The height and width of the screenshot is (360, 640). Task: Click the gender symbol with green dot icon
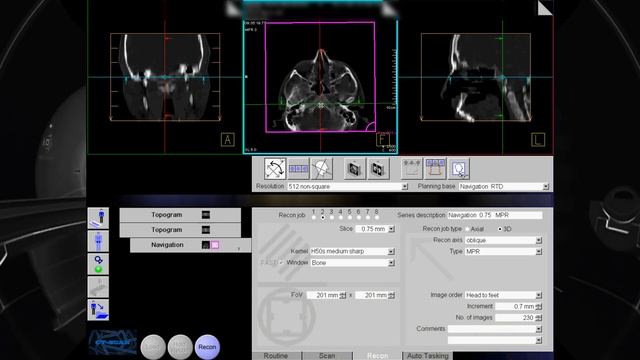pyautogui.click(x=98, y=264)
